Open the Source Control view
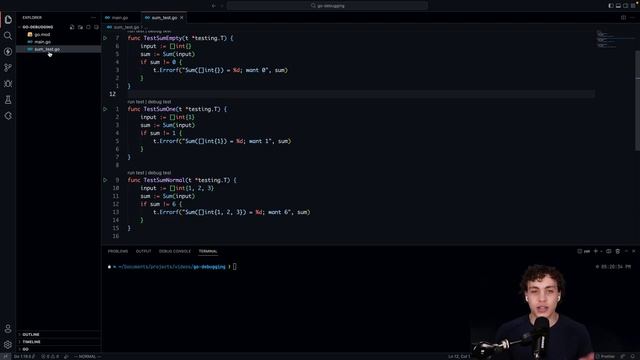 pos(8,68)
